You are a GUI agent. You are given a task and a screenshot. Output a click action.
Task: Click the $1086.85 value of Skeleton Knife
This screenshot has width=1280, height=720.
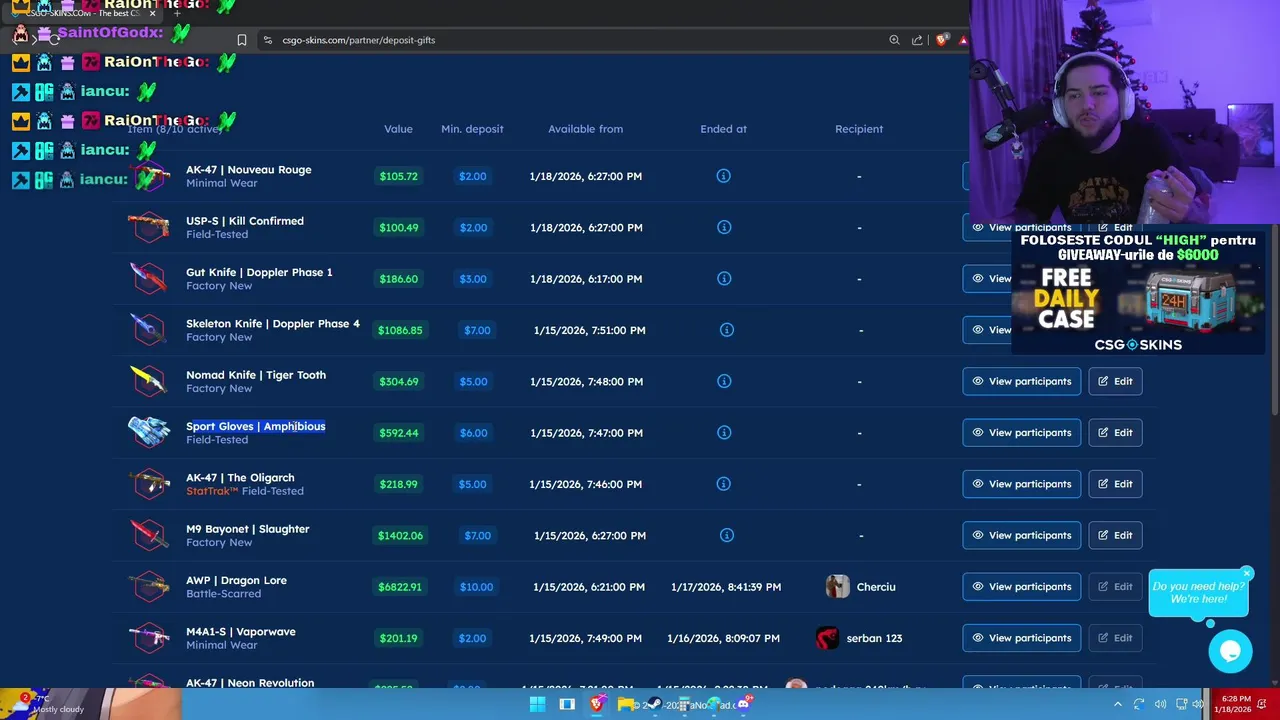pos(399,330)
